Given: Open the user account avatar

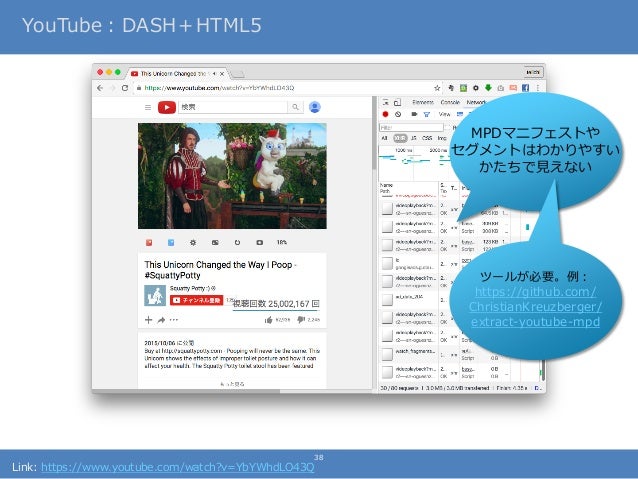Looking at the screenshot, I should tap(315, 107).
